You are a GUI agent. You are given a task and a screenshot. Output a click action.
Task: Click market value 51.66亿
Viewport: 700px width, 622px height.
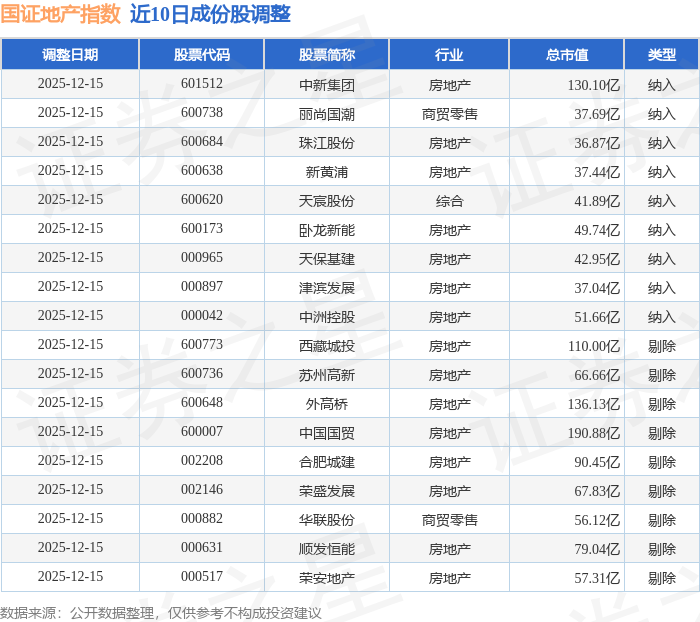[x=597, y=317]
